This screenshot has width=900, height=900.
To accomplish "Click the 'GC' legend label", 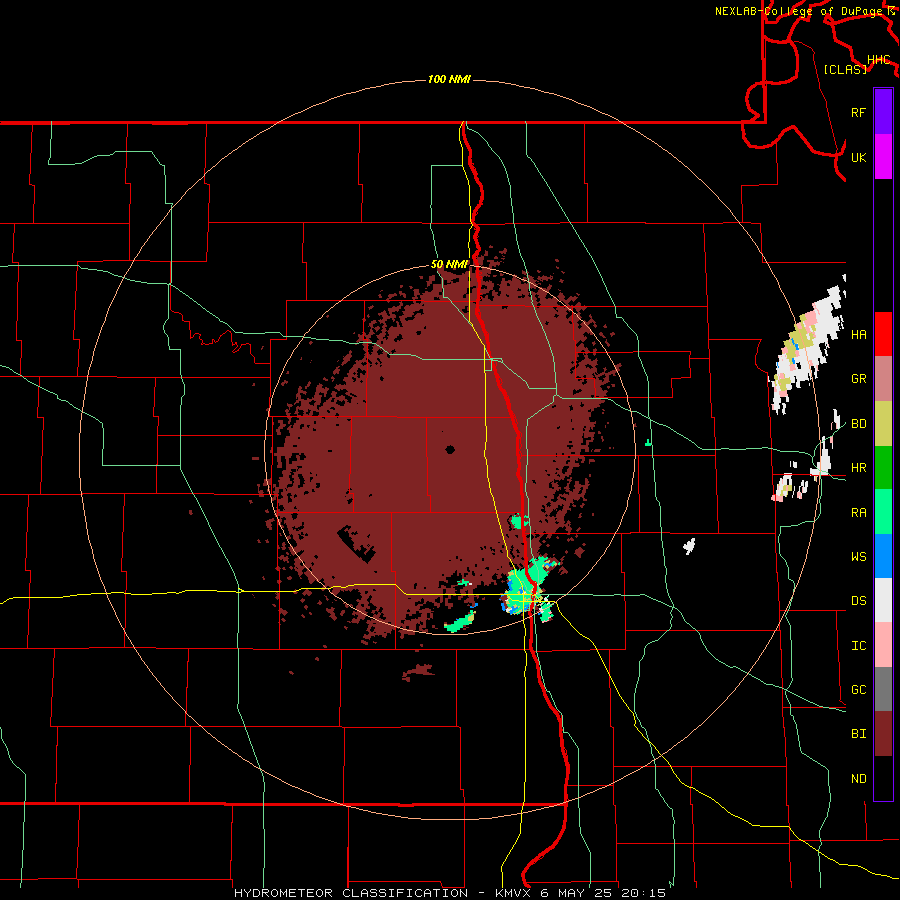I will [x=858, y=690].
